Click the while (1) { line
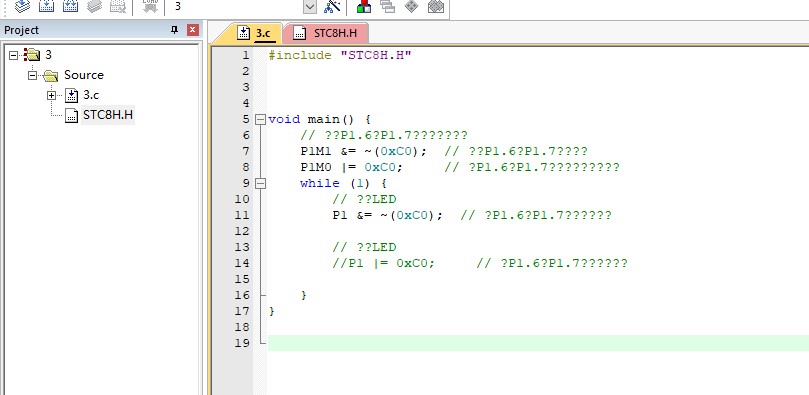This screenshot has height=395, width=809. pyautogui.click(x=343, y=184)
